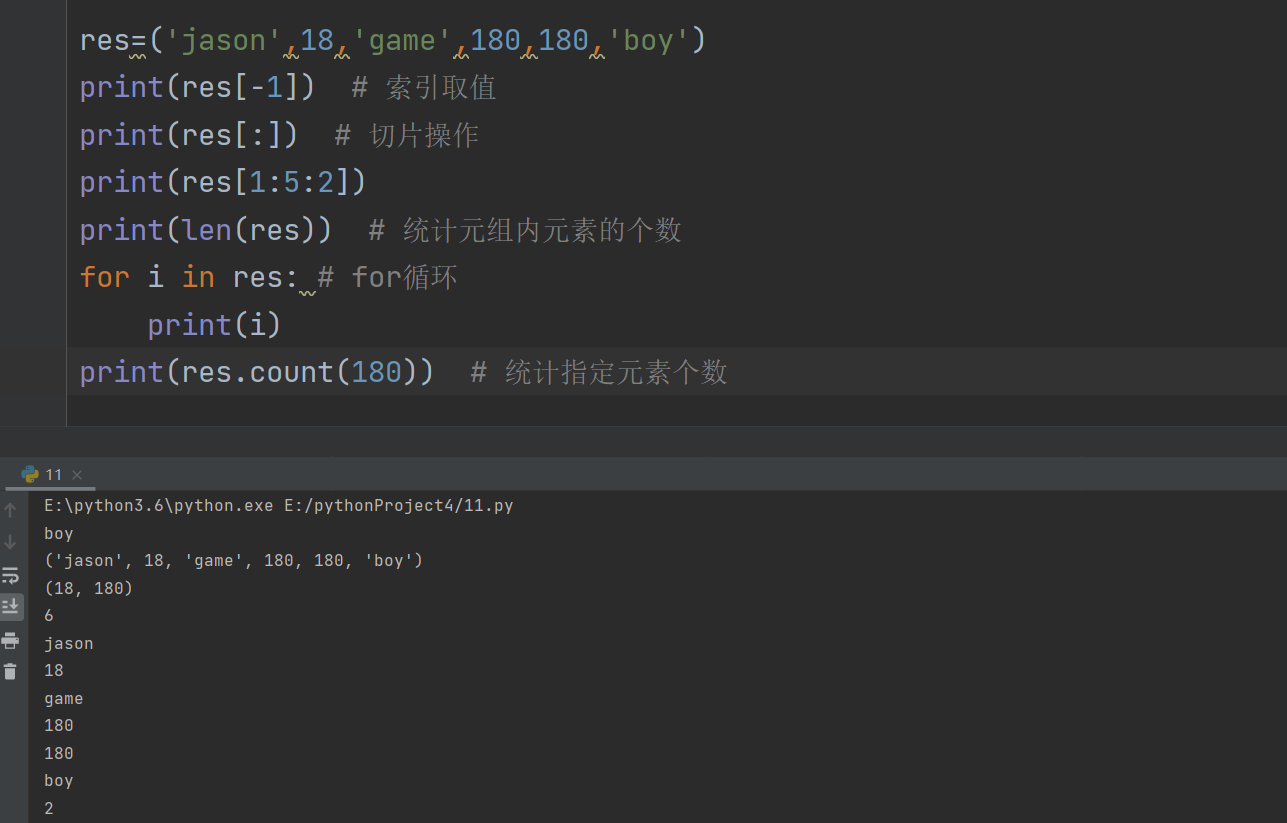Select the run tab named 11

[x=53, y=475]
